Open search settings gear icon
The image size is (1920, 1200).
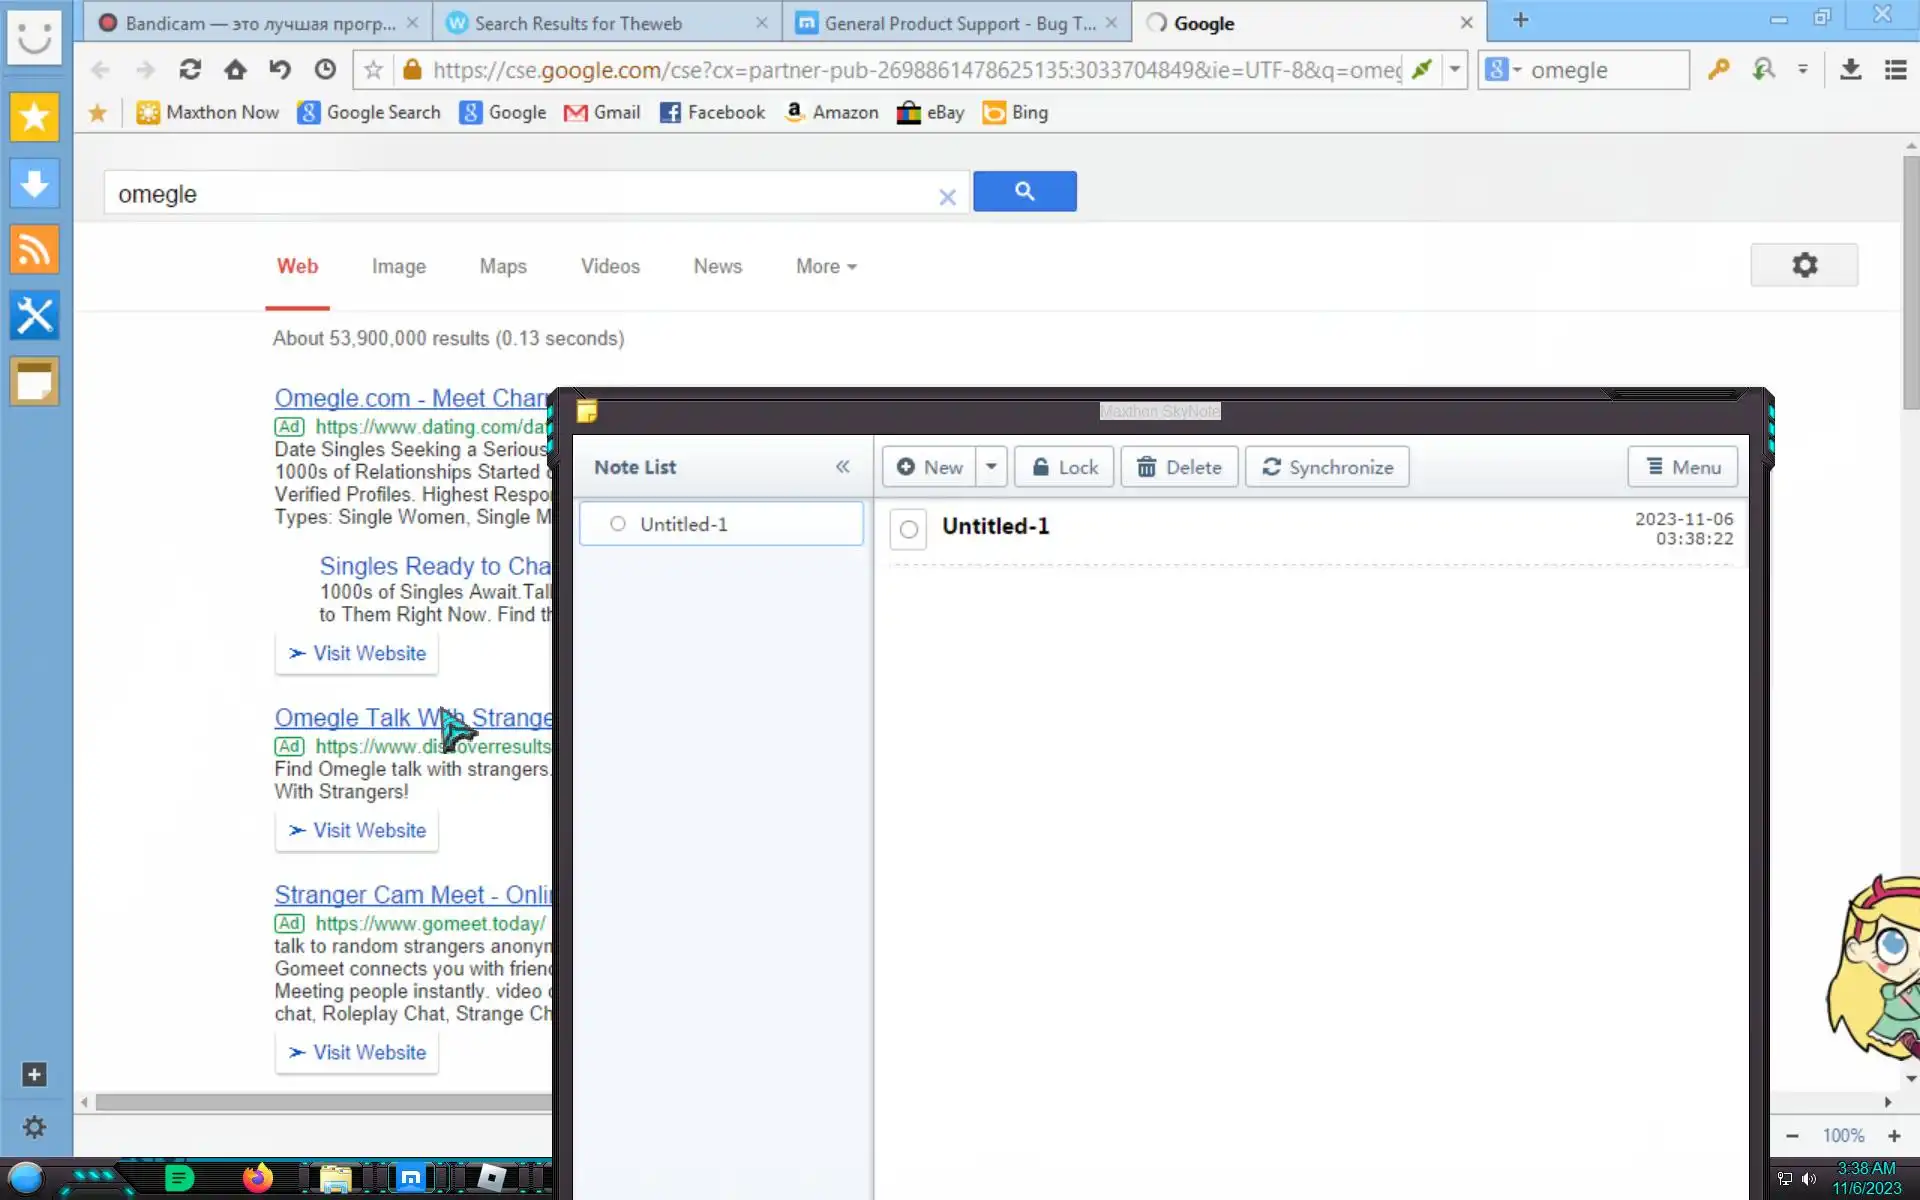click(x=1804, y=265)
